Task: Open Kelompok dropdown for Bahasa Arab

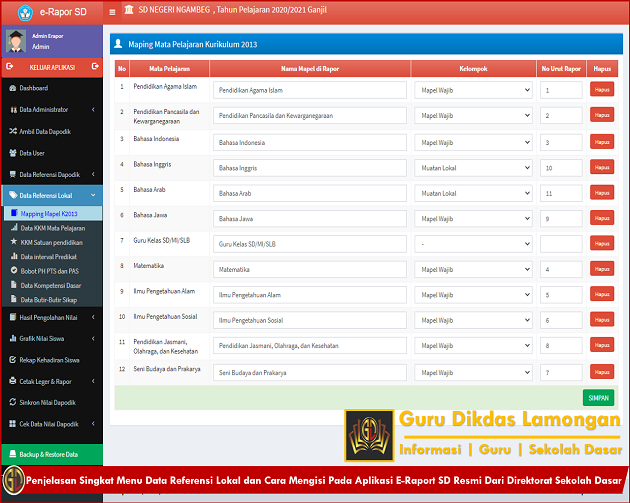Action: coord(473,193)
